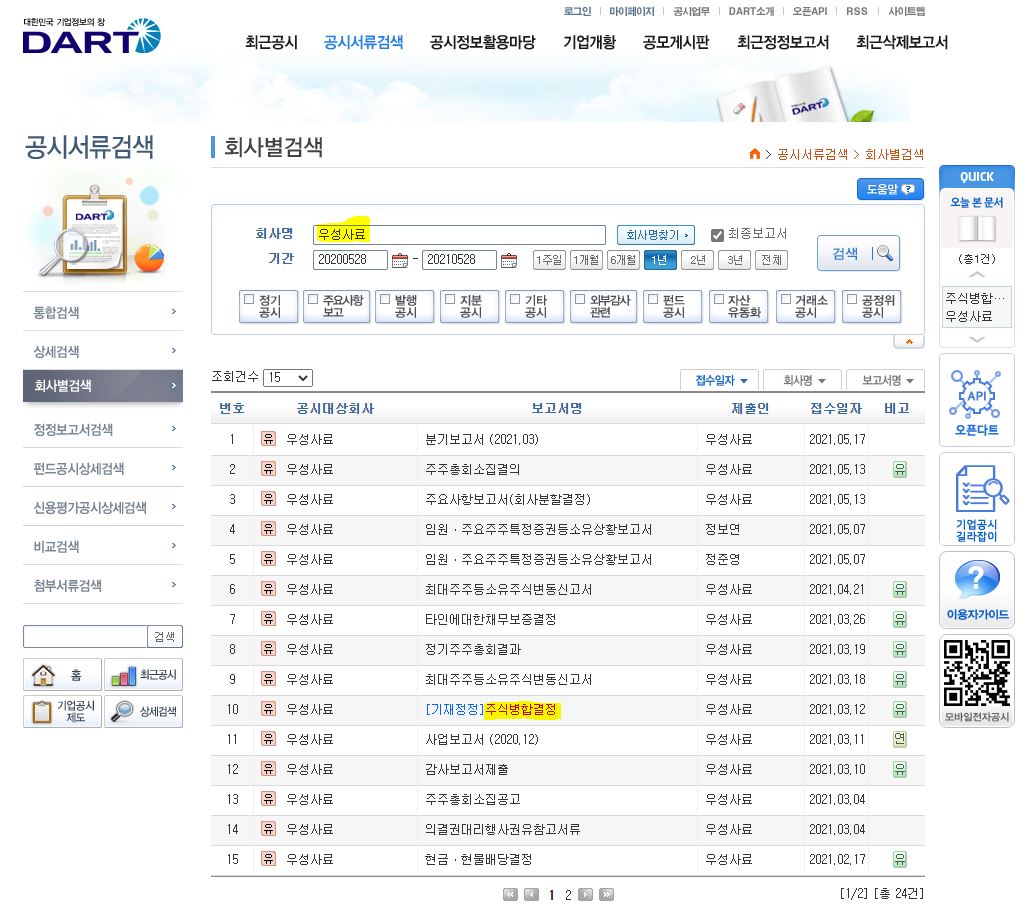Click 연 remark icon on 사업보고서 row

point(900,739)
